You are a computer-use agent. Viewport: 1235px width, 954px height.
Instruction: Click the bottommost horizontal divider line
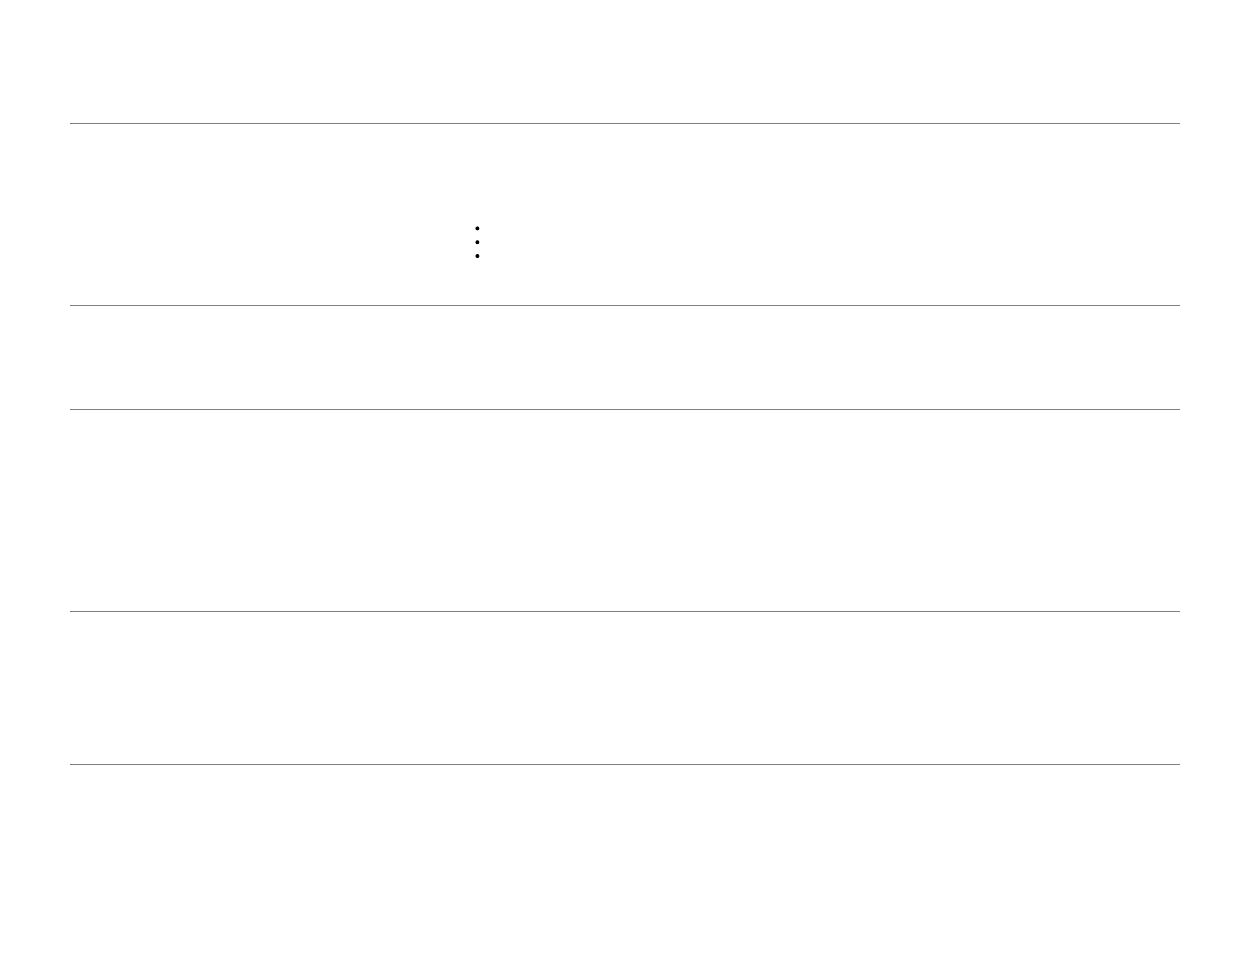point(624,765)
